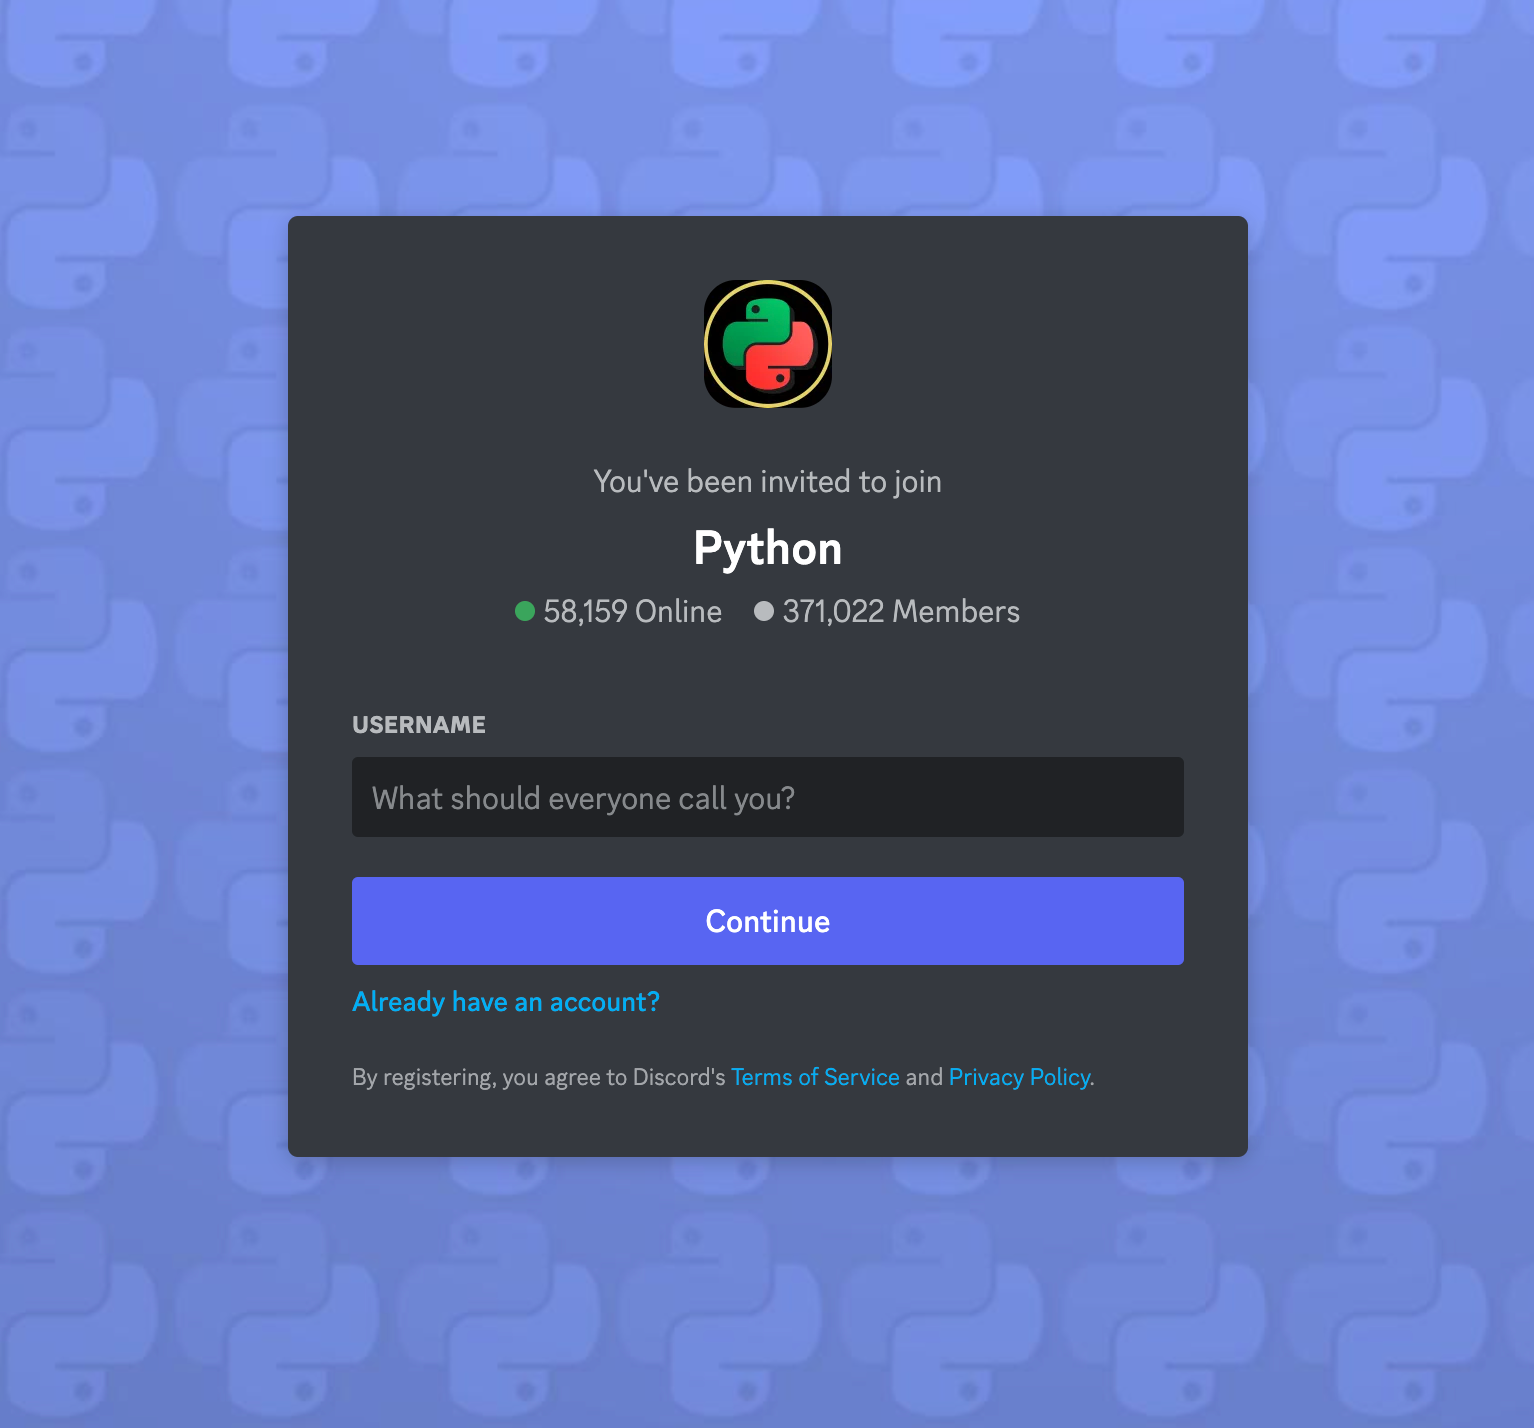This screenshot has width=1534, height=1428.
Task: Click the green online status dot
Action: pyautogui.click(x=525, y=611)
